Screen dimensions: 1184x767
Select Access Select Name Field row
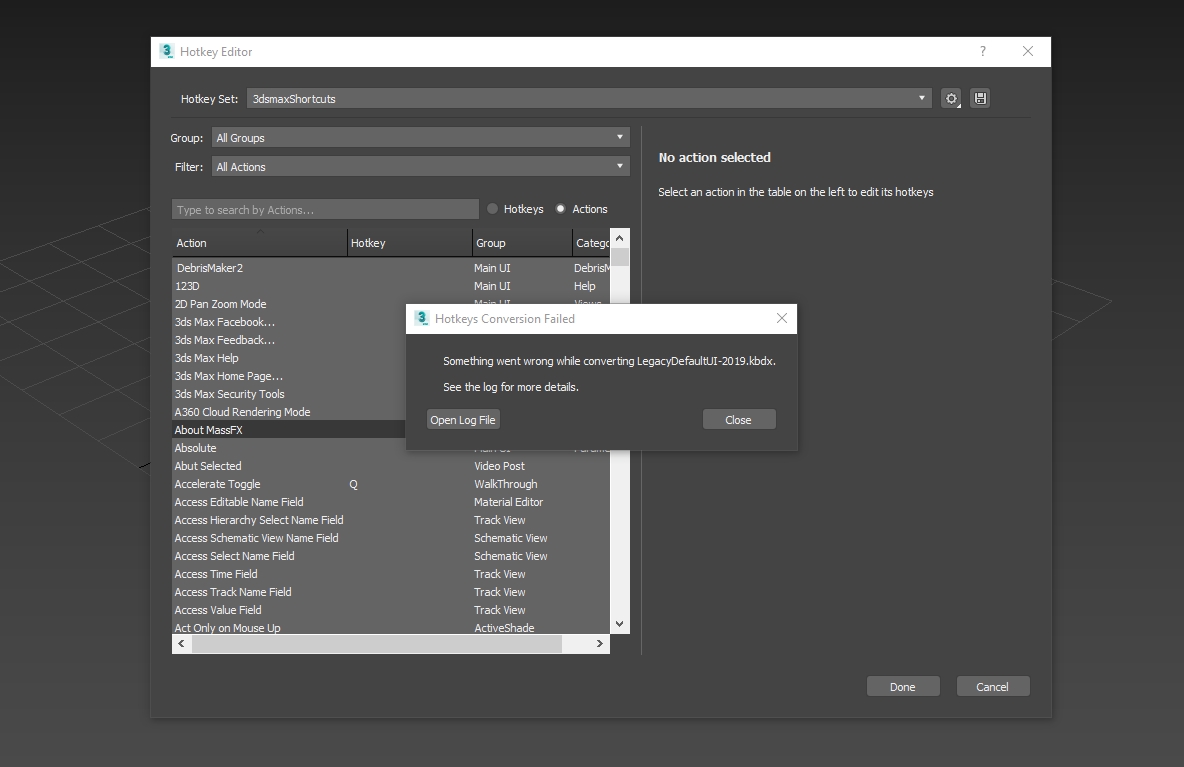390,556
